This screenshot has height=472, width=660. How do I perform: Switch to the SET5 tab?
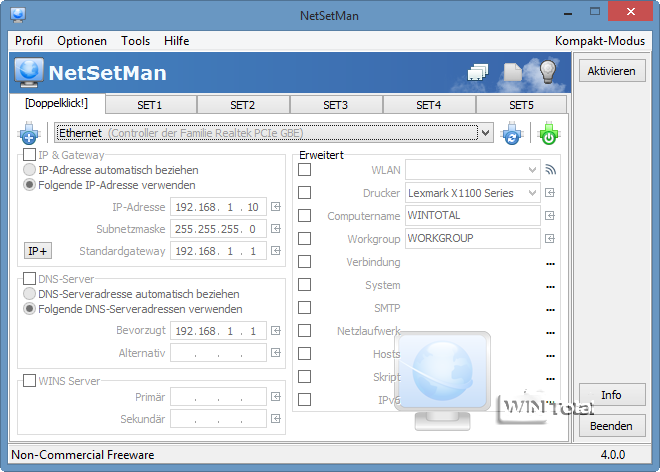point(522,105)
